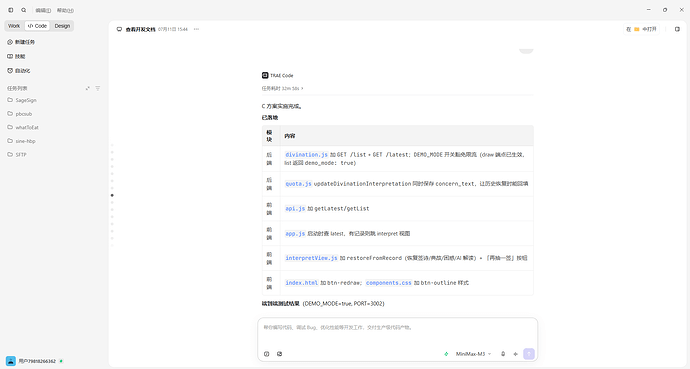Open the 自动化 automation section
690x369 pixels.
pyautogui.click(x=19, y=70)
